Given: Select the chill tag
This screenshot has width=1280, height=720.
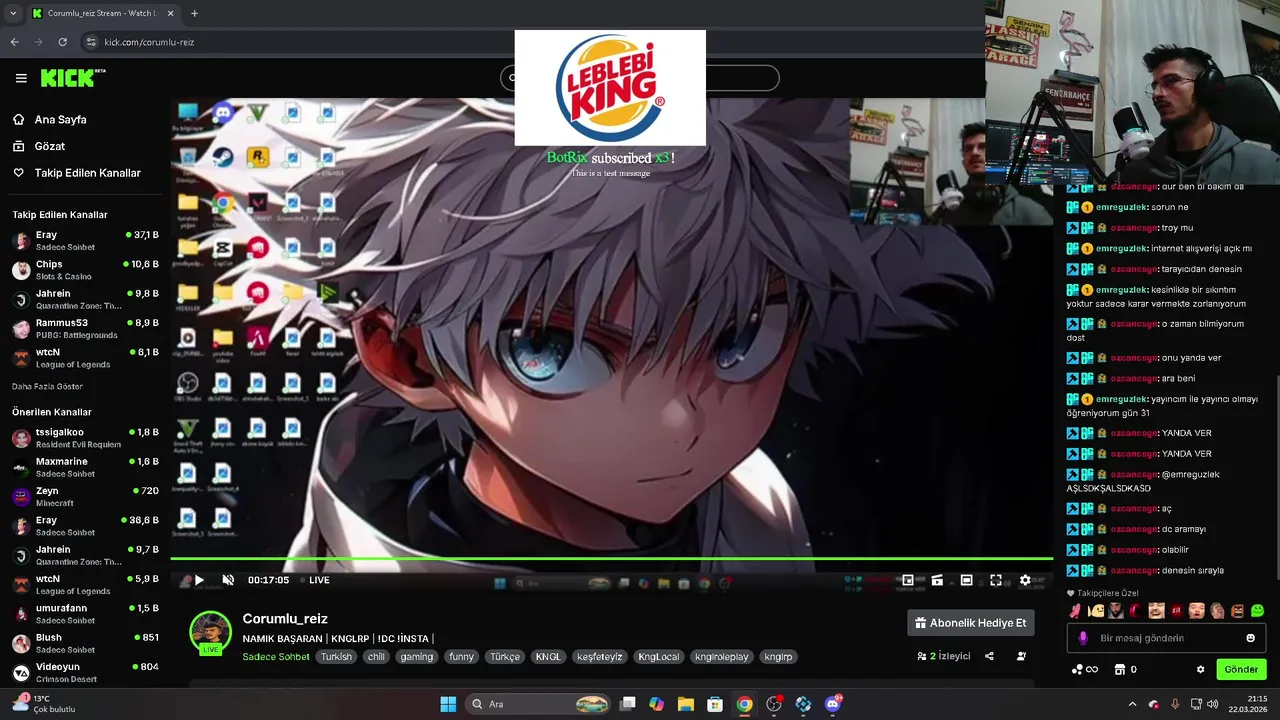Looking at the screenshot, I should (x=376, y=657).
